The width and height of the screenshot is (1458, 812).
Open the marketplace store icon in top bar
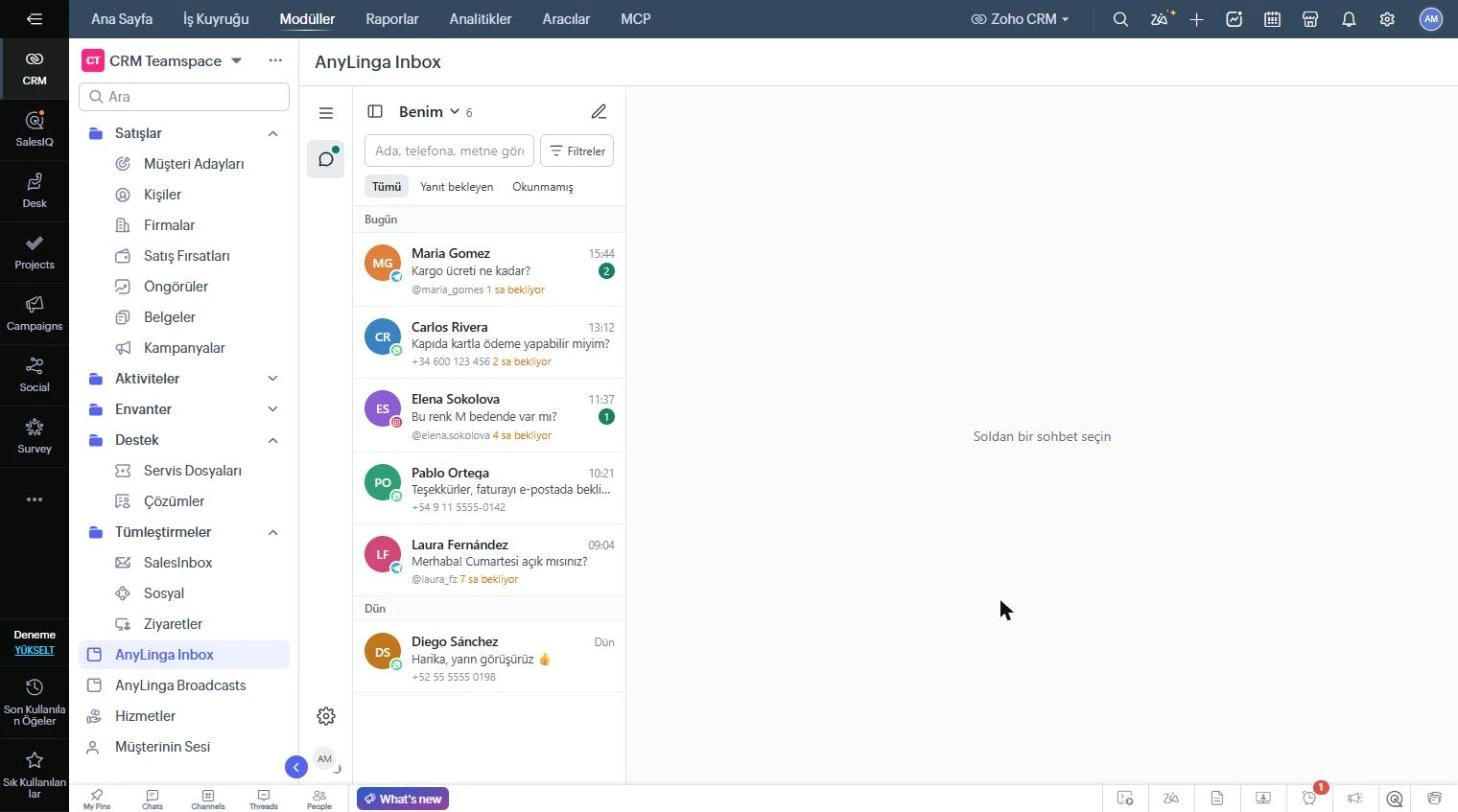1310,19
